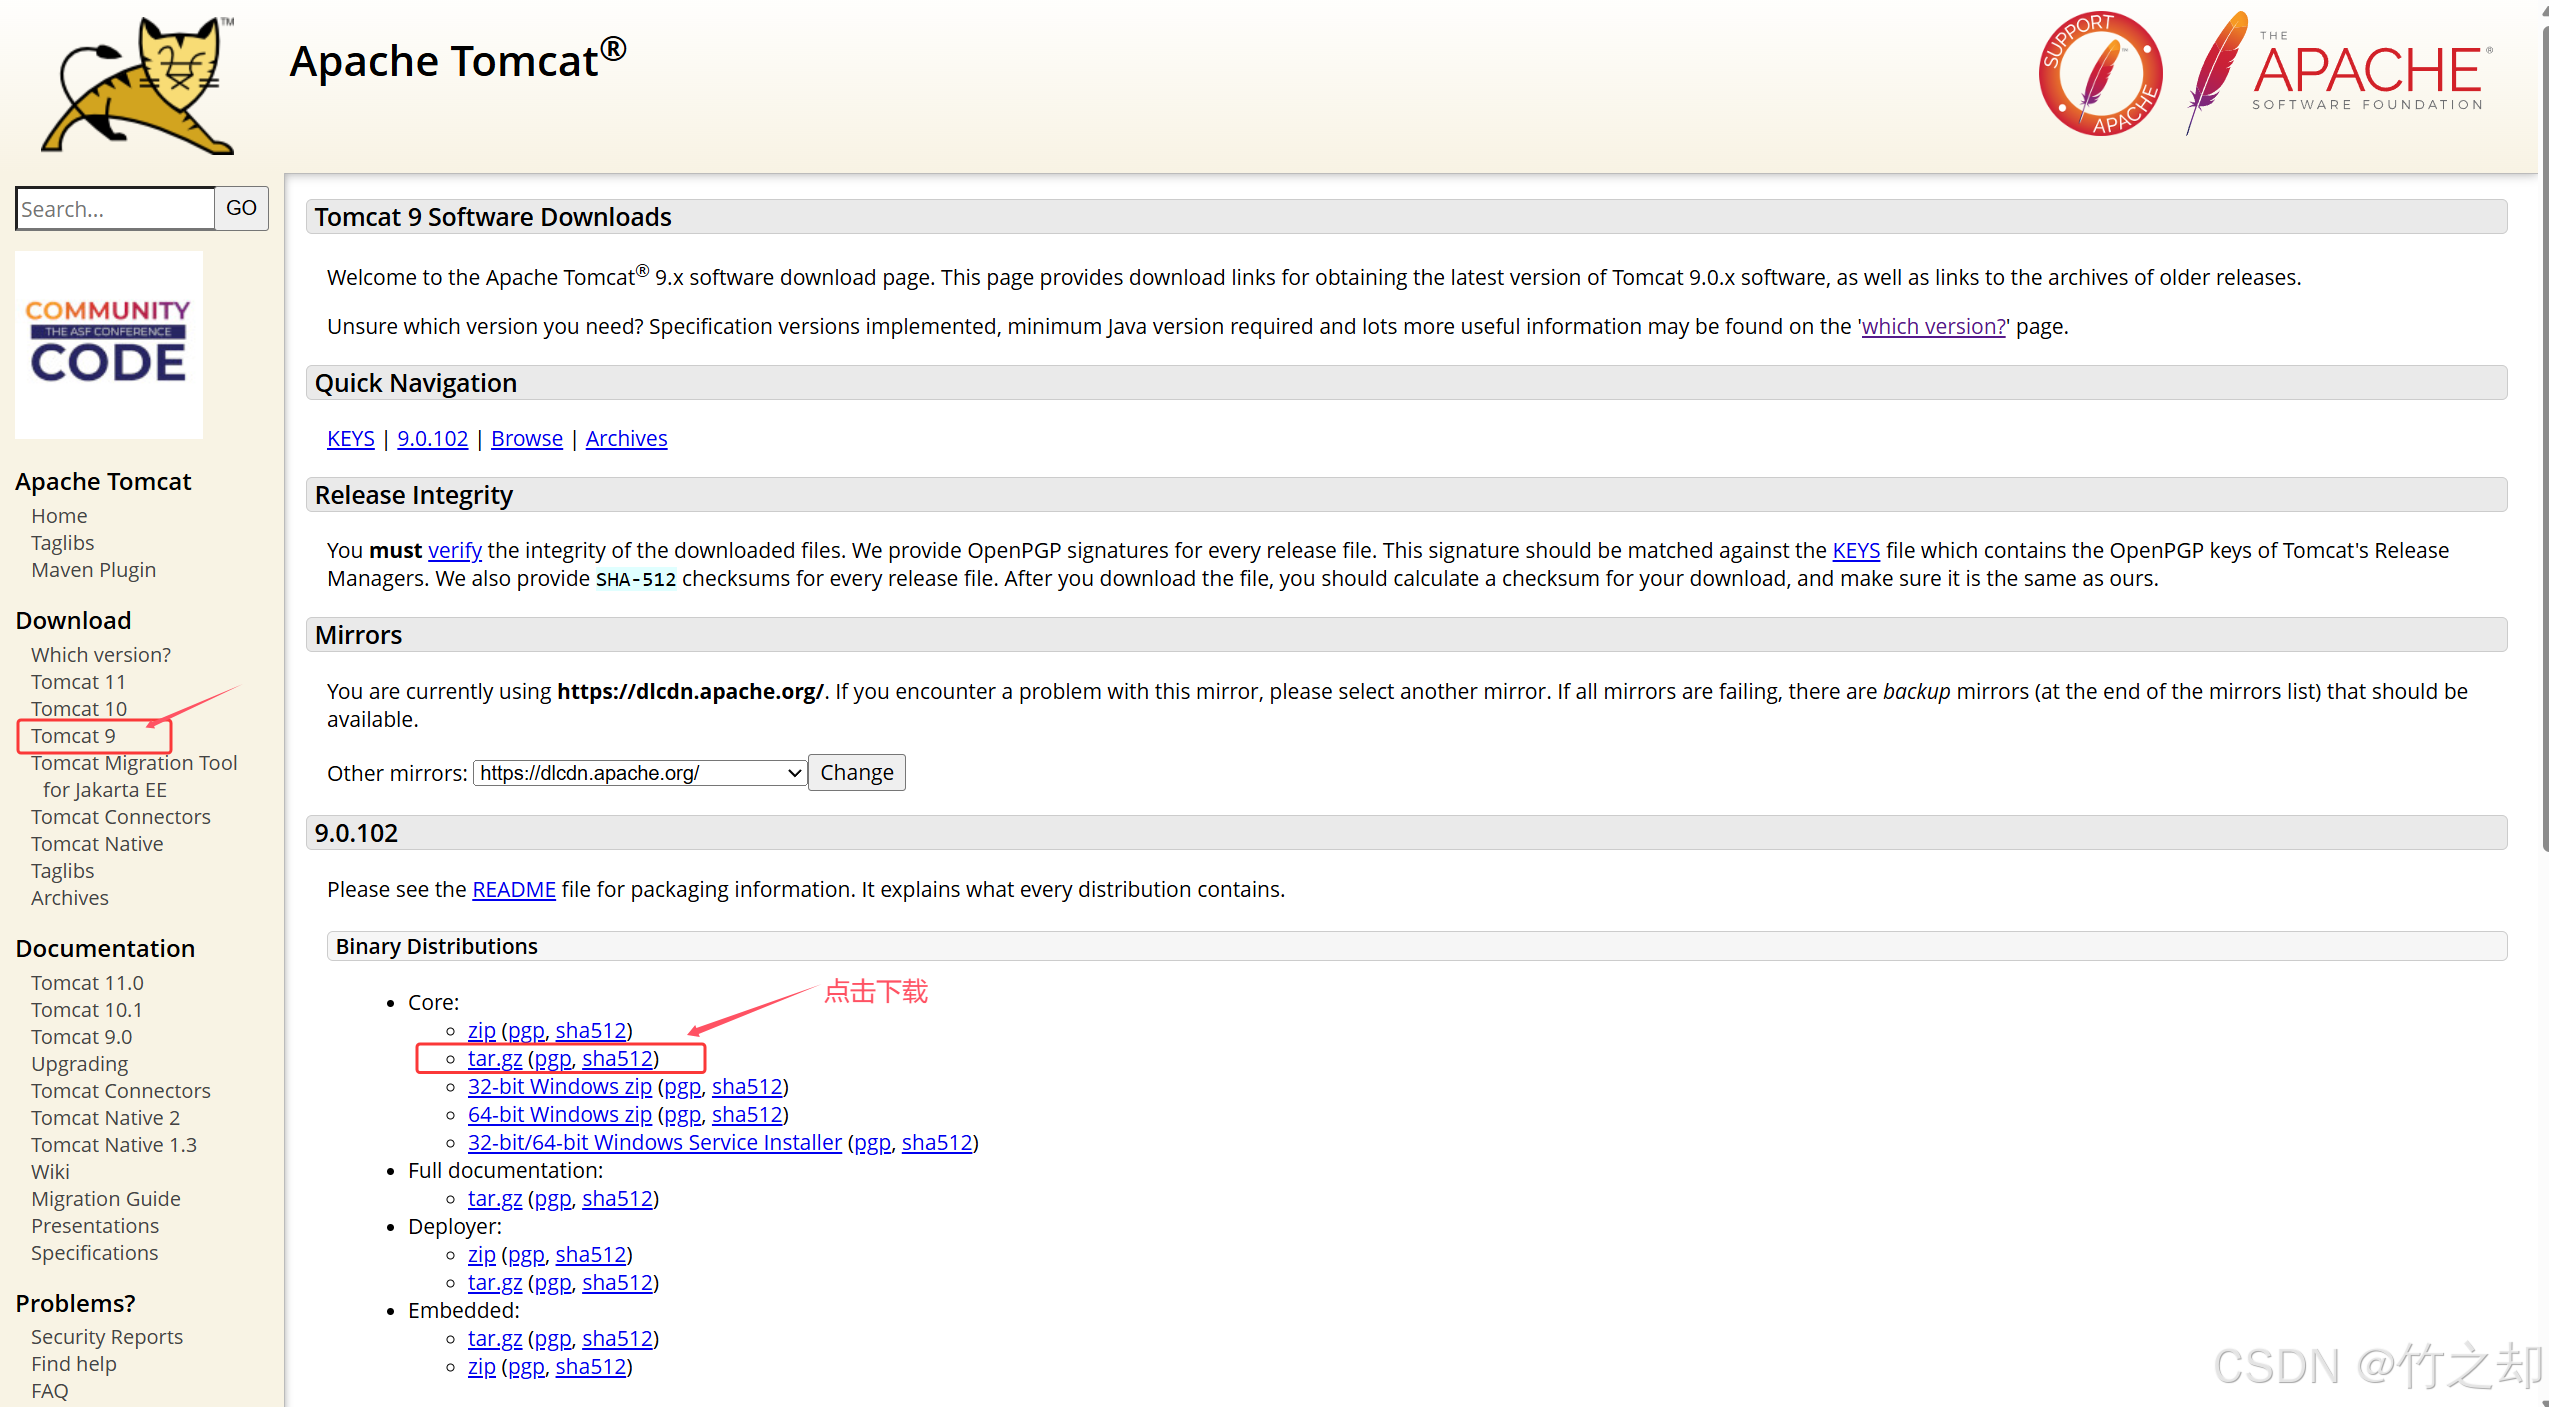This screenshot has height=1407, width=2549.
Task: Open Migration Guide documentation link
Action: click(x=105, y=1199)
